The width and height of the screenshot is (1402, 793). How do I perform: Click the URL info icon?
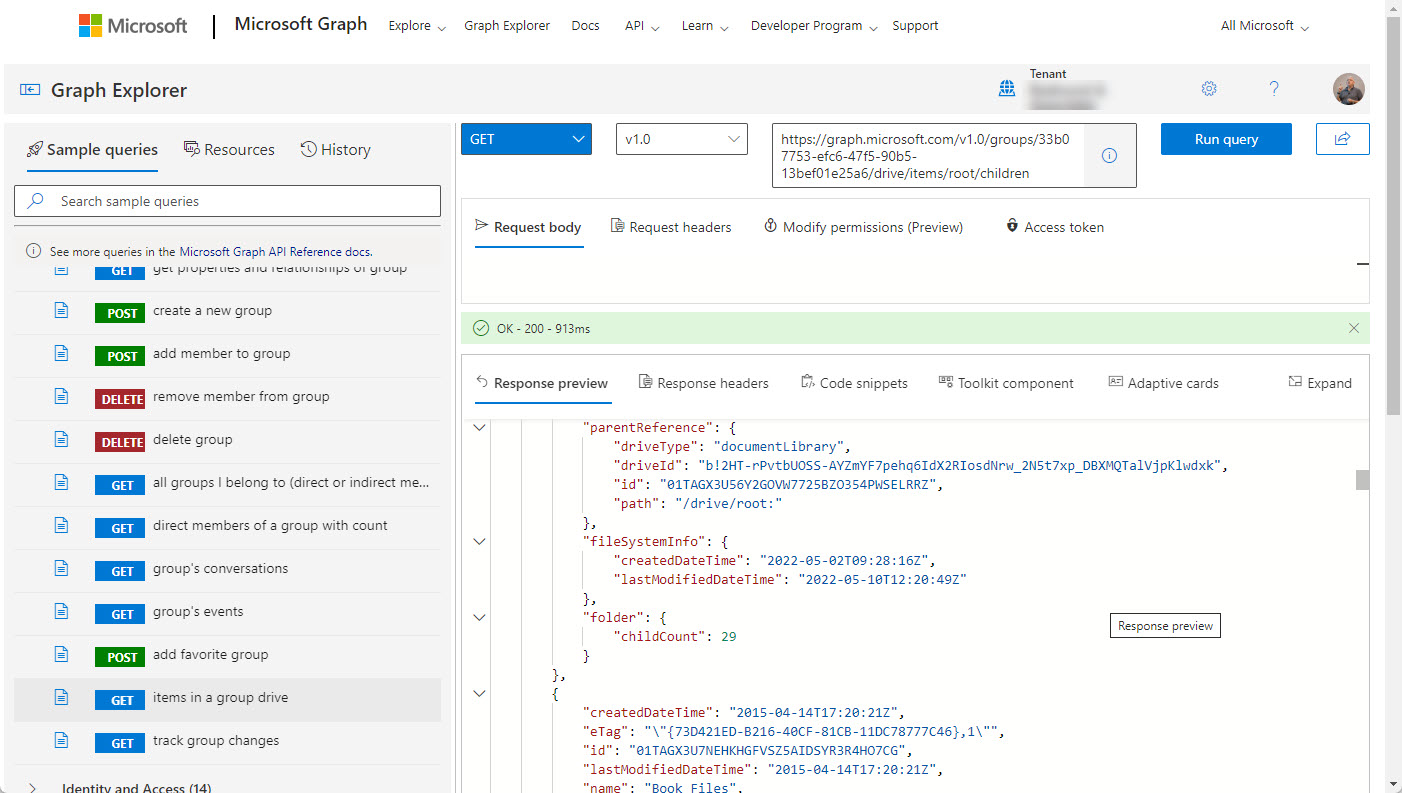coord(1109,155)
